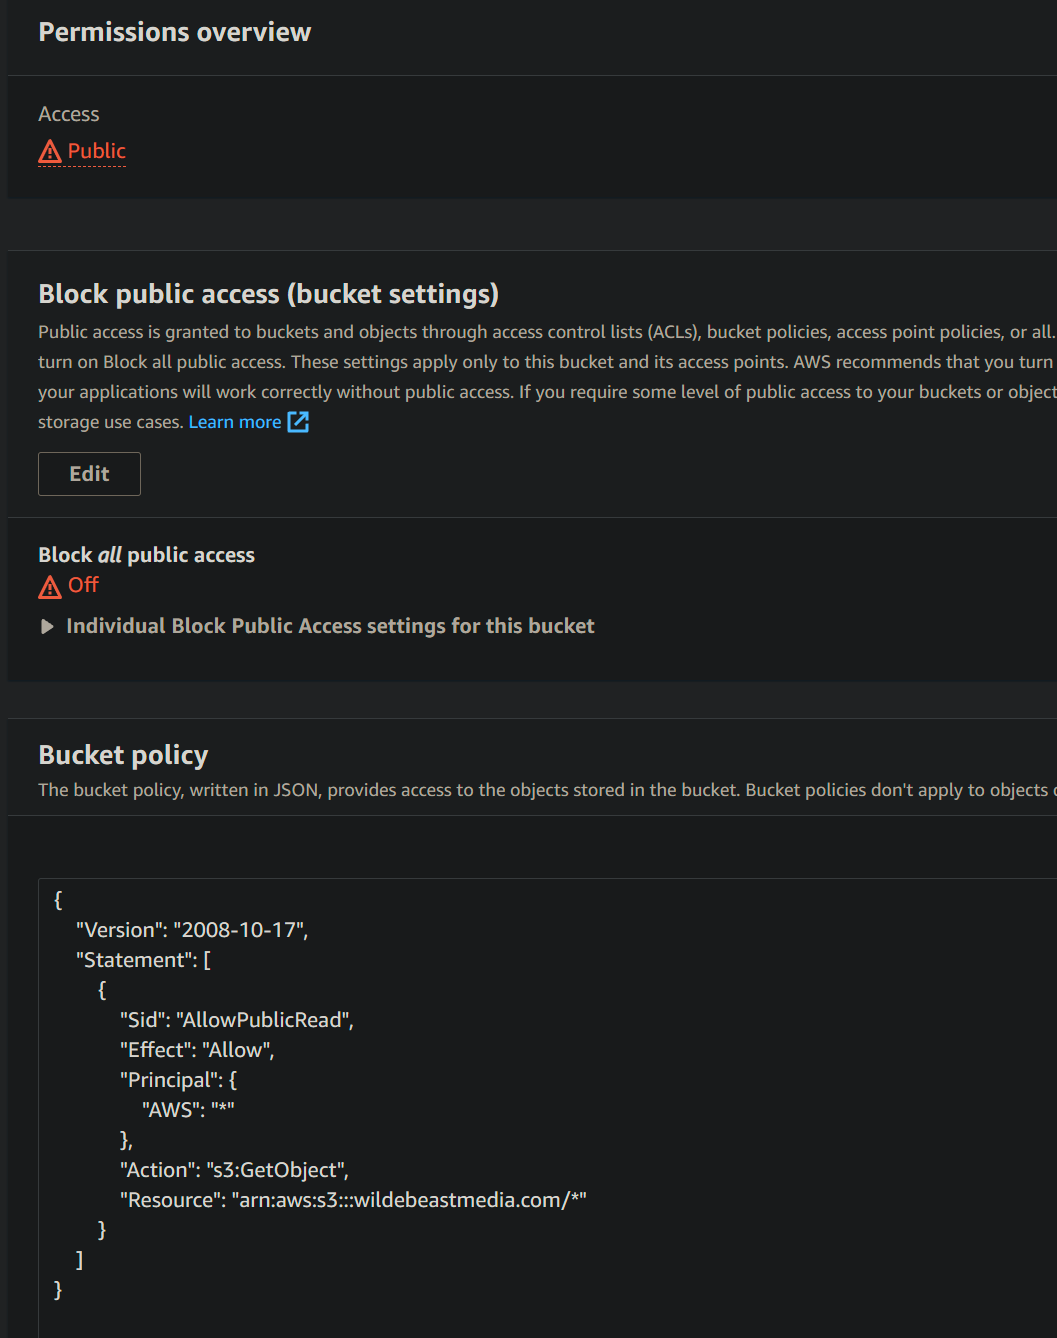Expand Individual Block Public Access settings for this bucket

pyautogui.click(x=330, y=626)
